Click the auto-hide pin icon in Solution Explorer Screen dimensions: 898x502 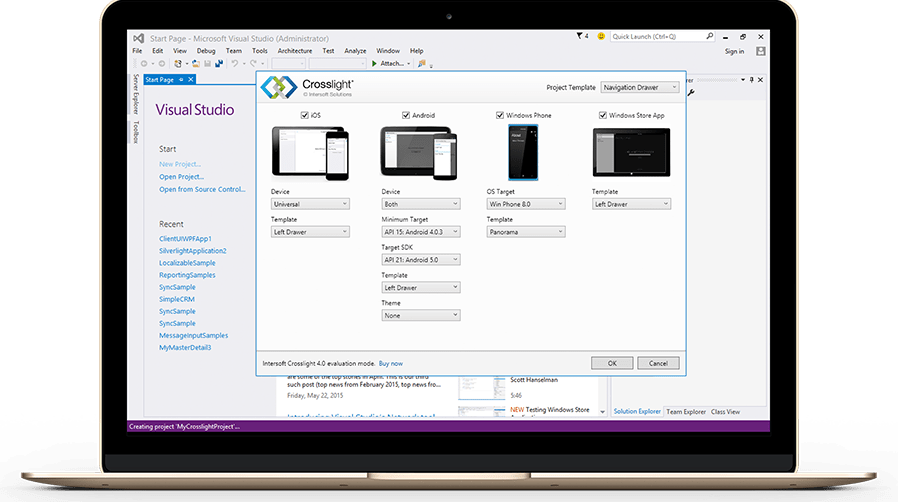click(x=751, y=80)
